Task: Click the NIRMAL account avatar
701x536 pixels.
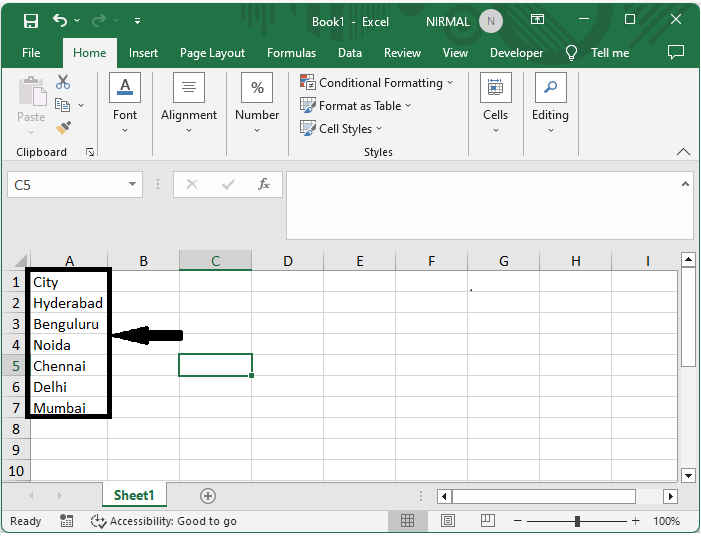Action: coord(490,21)
